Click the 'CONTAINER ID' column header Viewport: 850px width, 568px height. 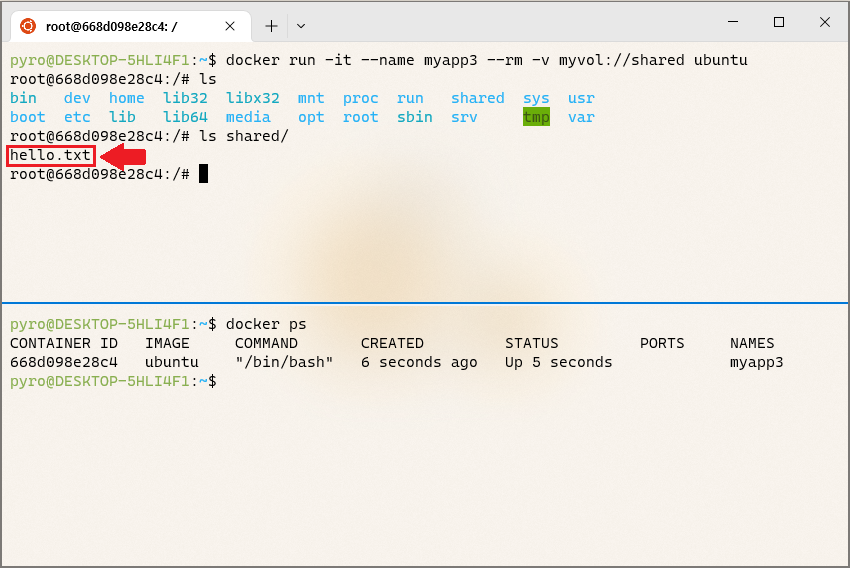(64, 343)
